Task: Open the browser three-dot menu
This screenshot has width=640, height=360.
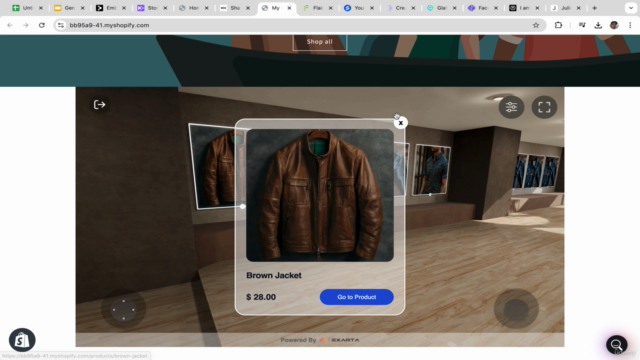Action: 630,25
